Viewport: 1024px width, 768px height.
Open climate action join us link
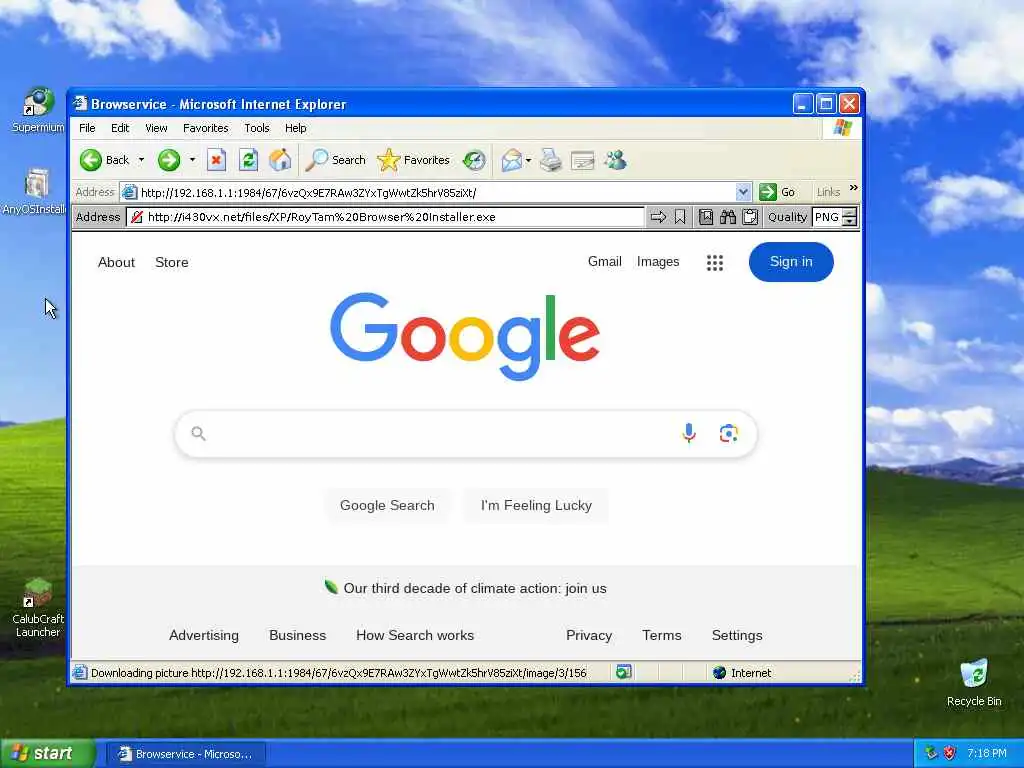[x=475, y=588]
